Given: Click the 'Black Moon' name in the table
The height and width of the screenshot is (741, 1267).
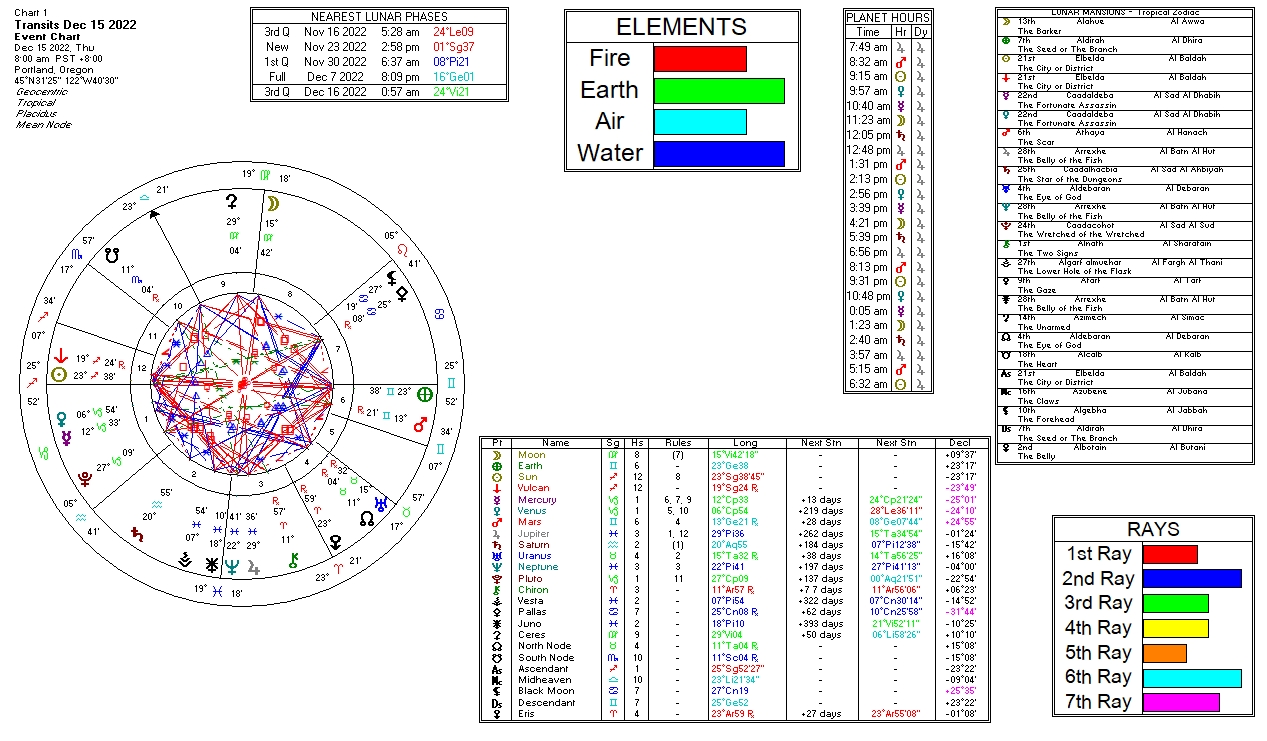Looking at the screenshot, I should click(x=544, y=691).
